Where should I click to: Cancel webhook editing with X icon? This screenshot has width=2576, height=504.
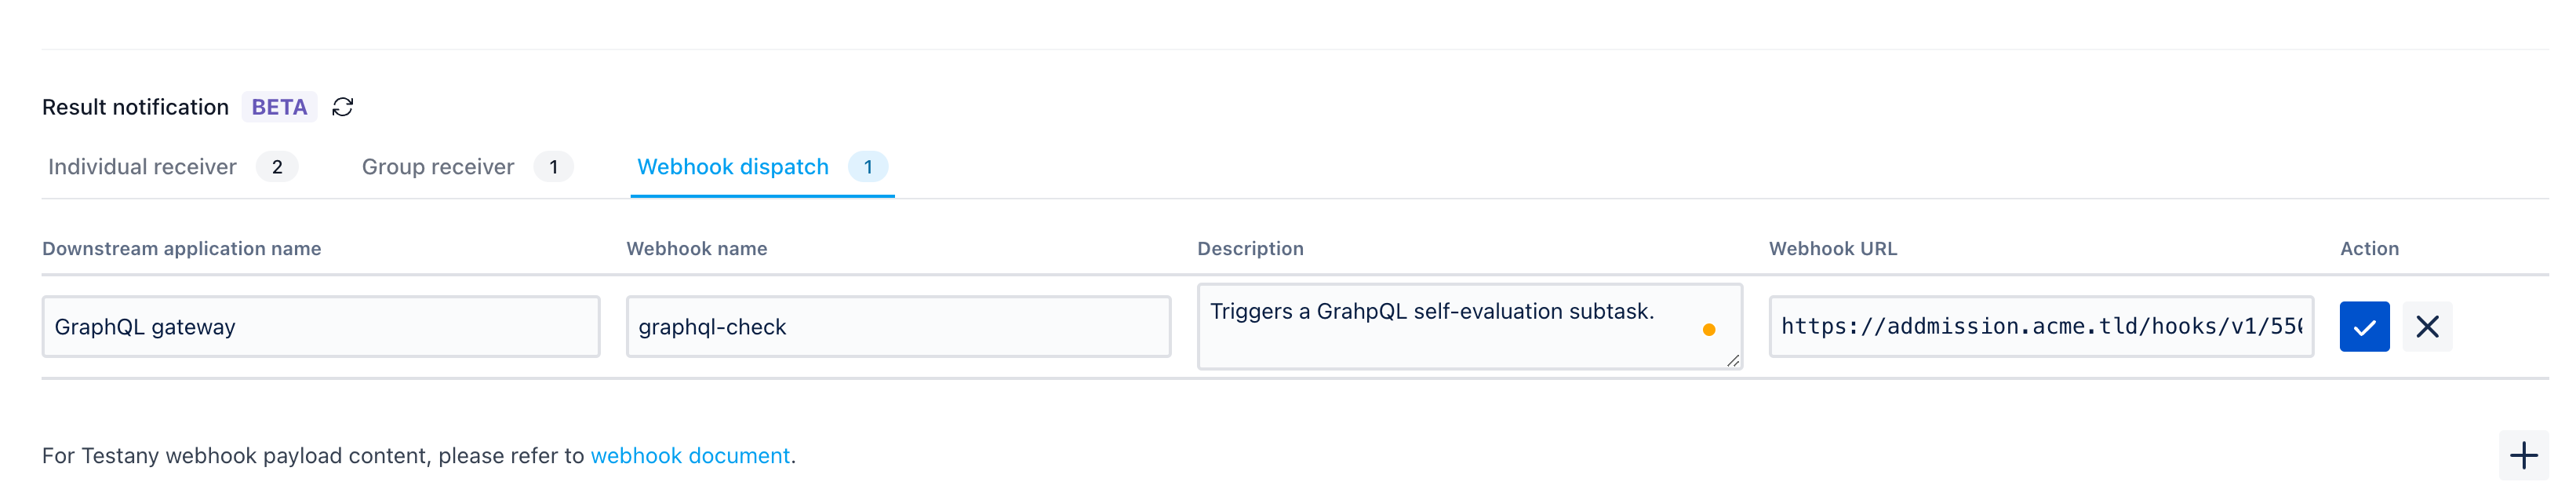click(2427, 327)
